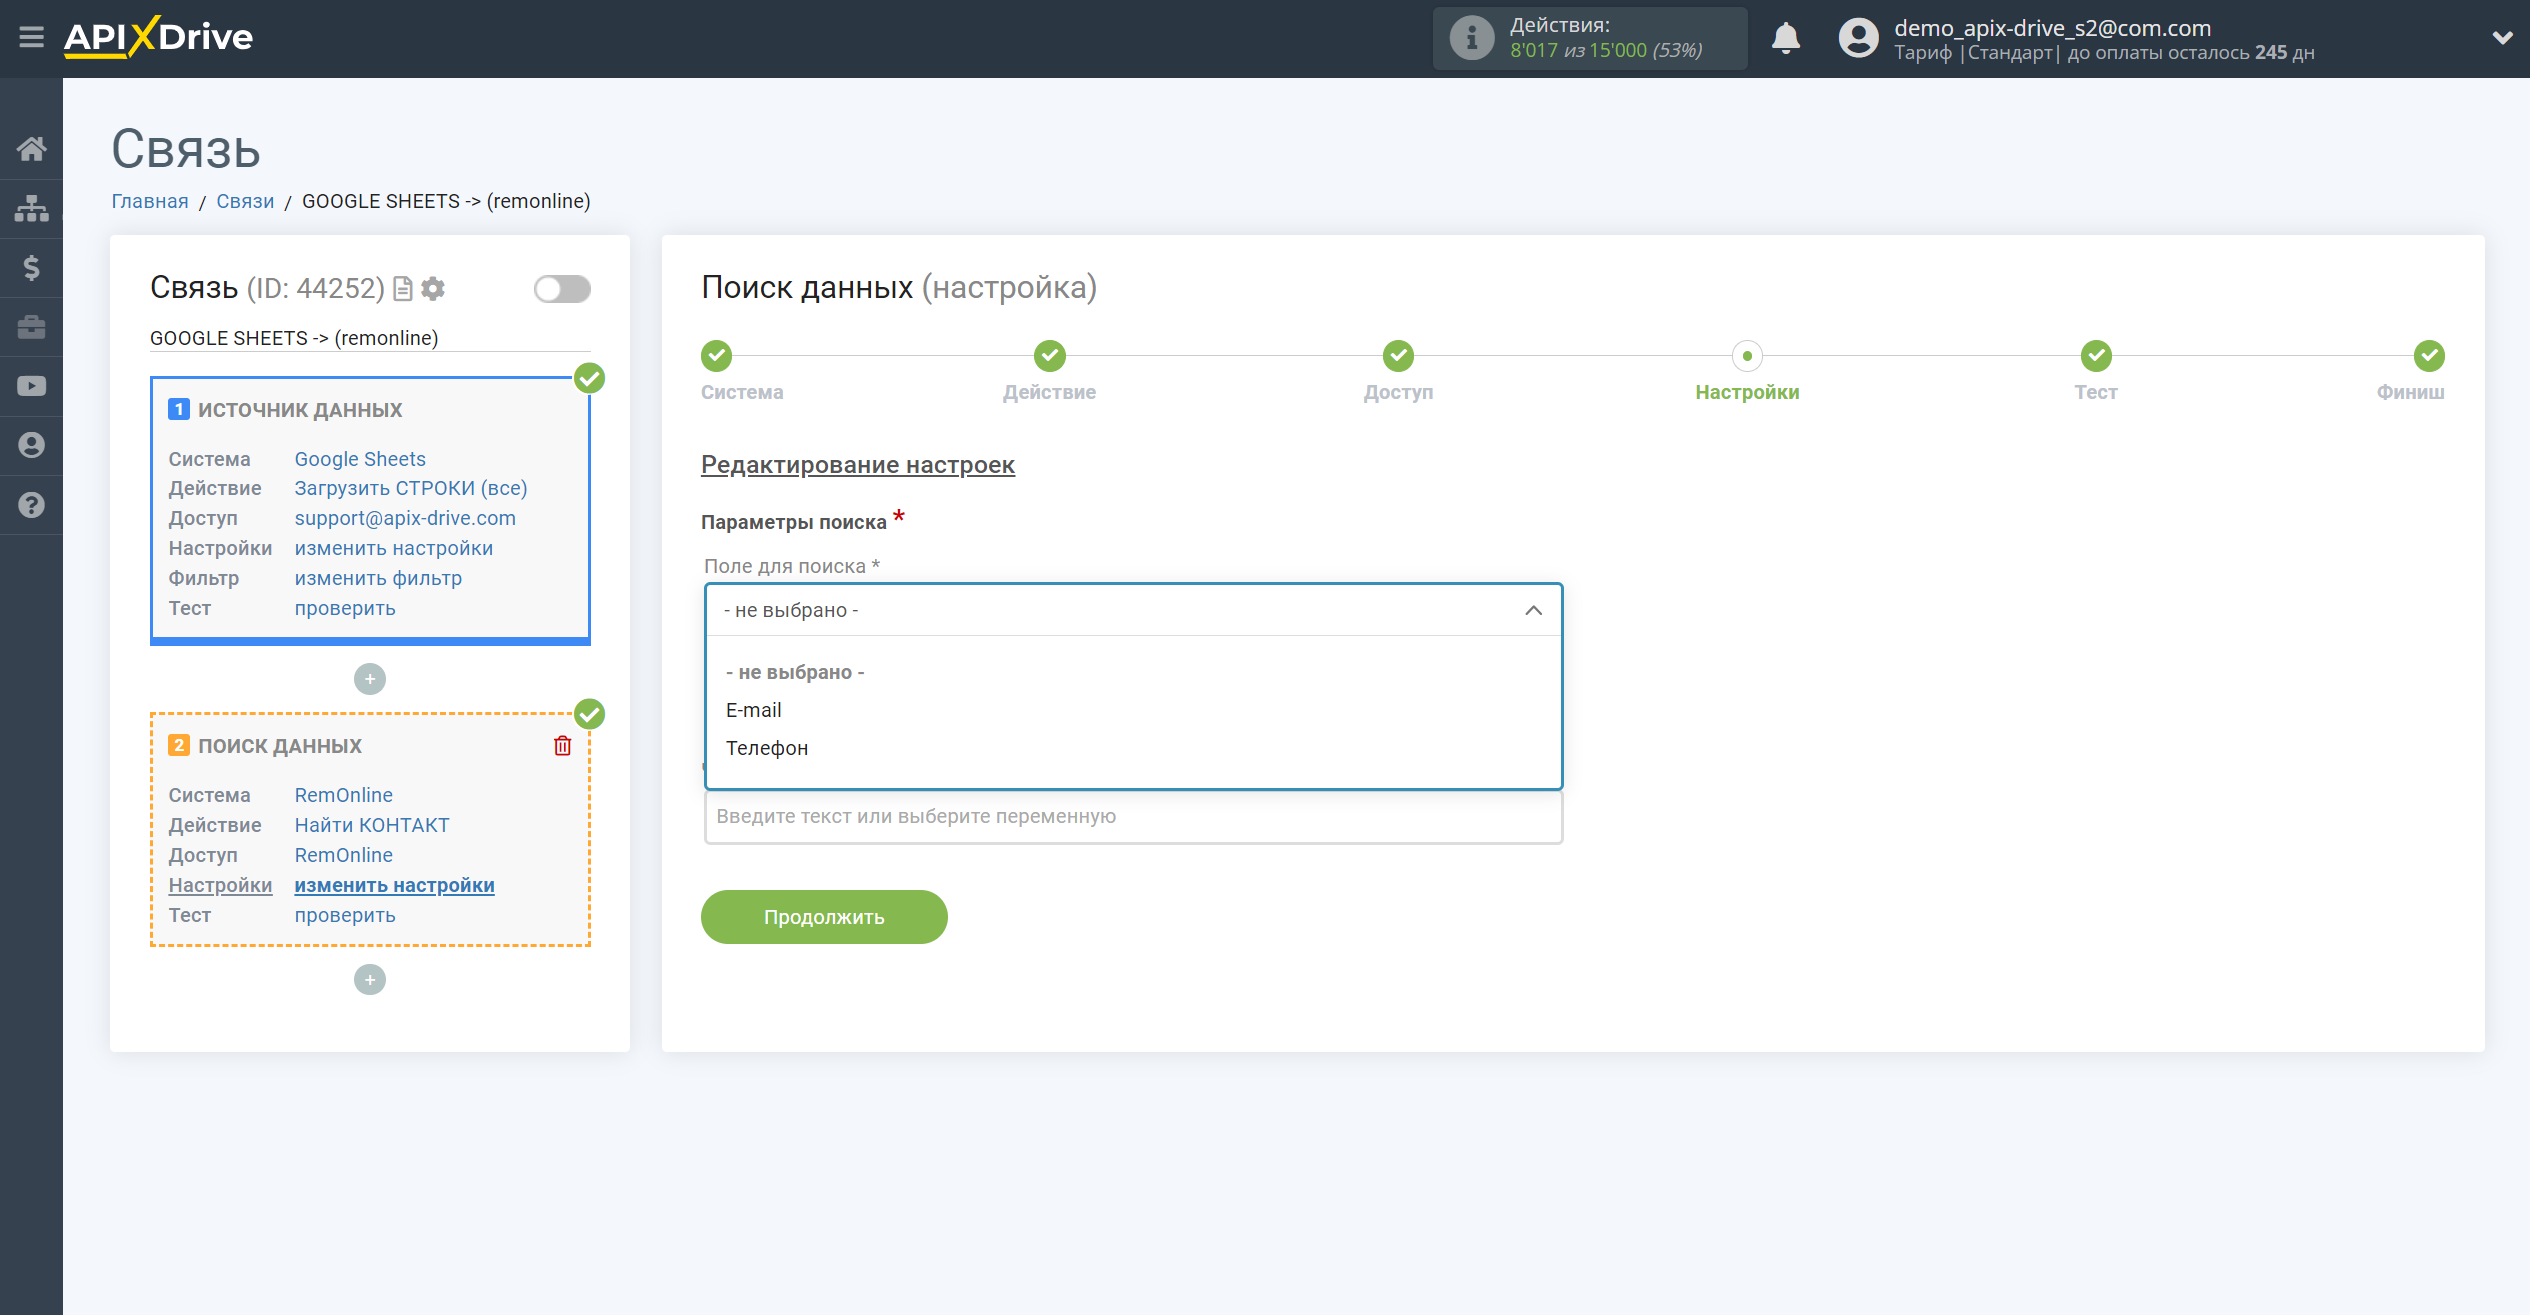2530x1315 pixels.
Task: Click the ПОИСК ДАННЫХ block header
Action: click(x=280, y=746)
